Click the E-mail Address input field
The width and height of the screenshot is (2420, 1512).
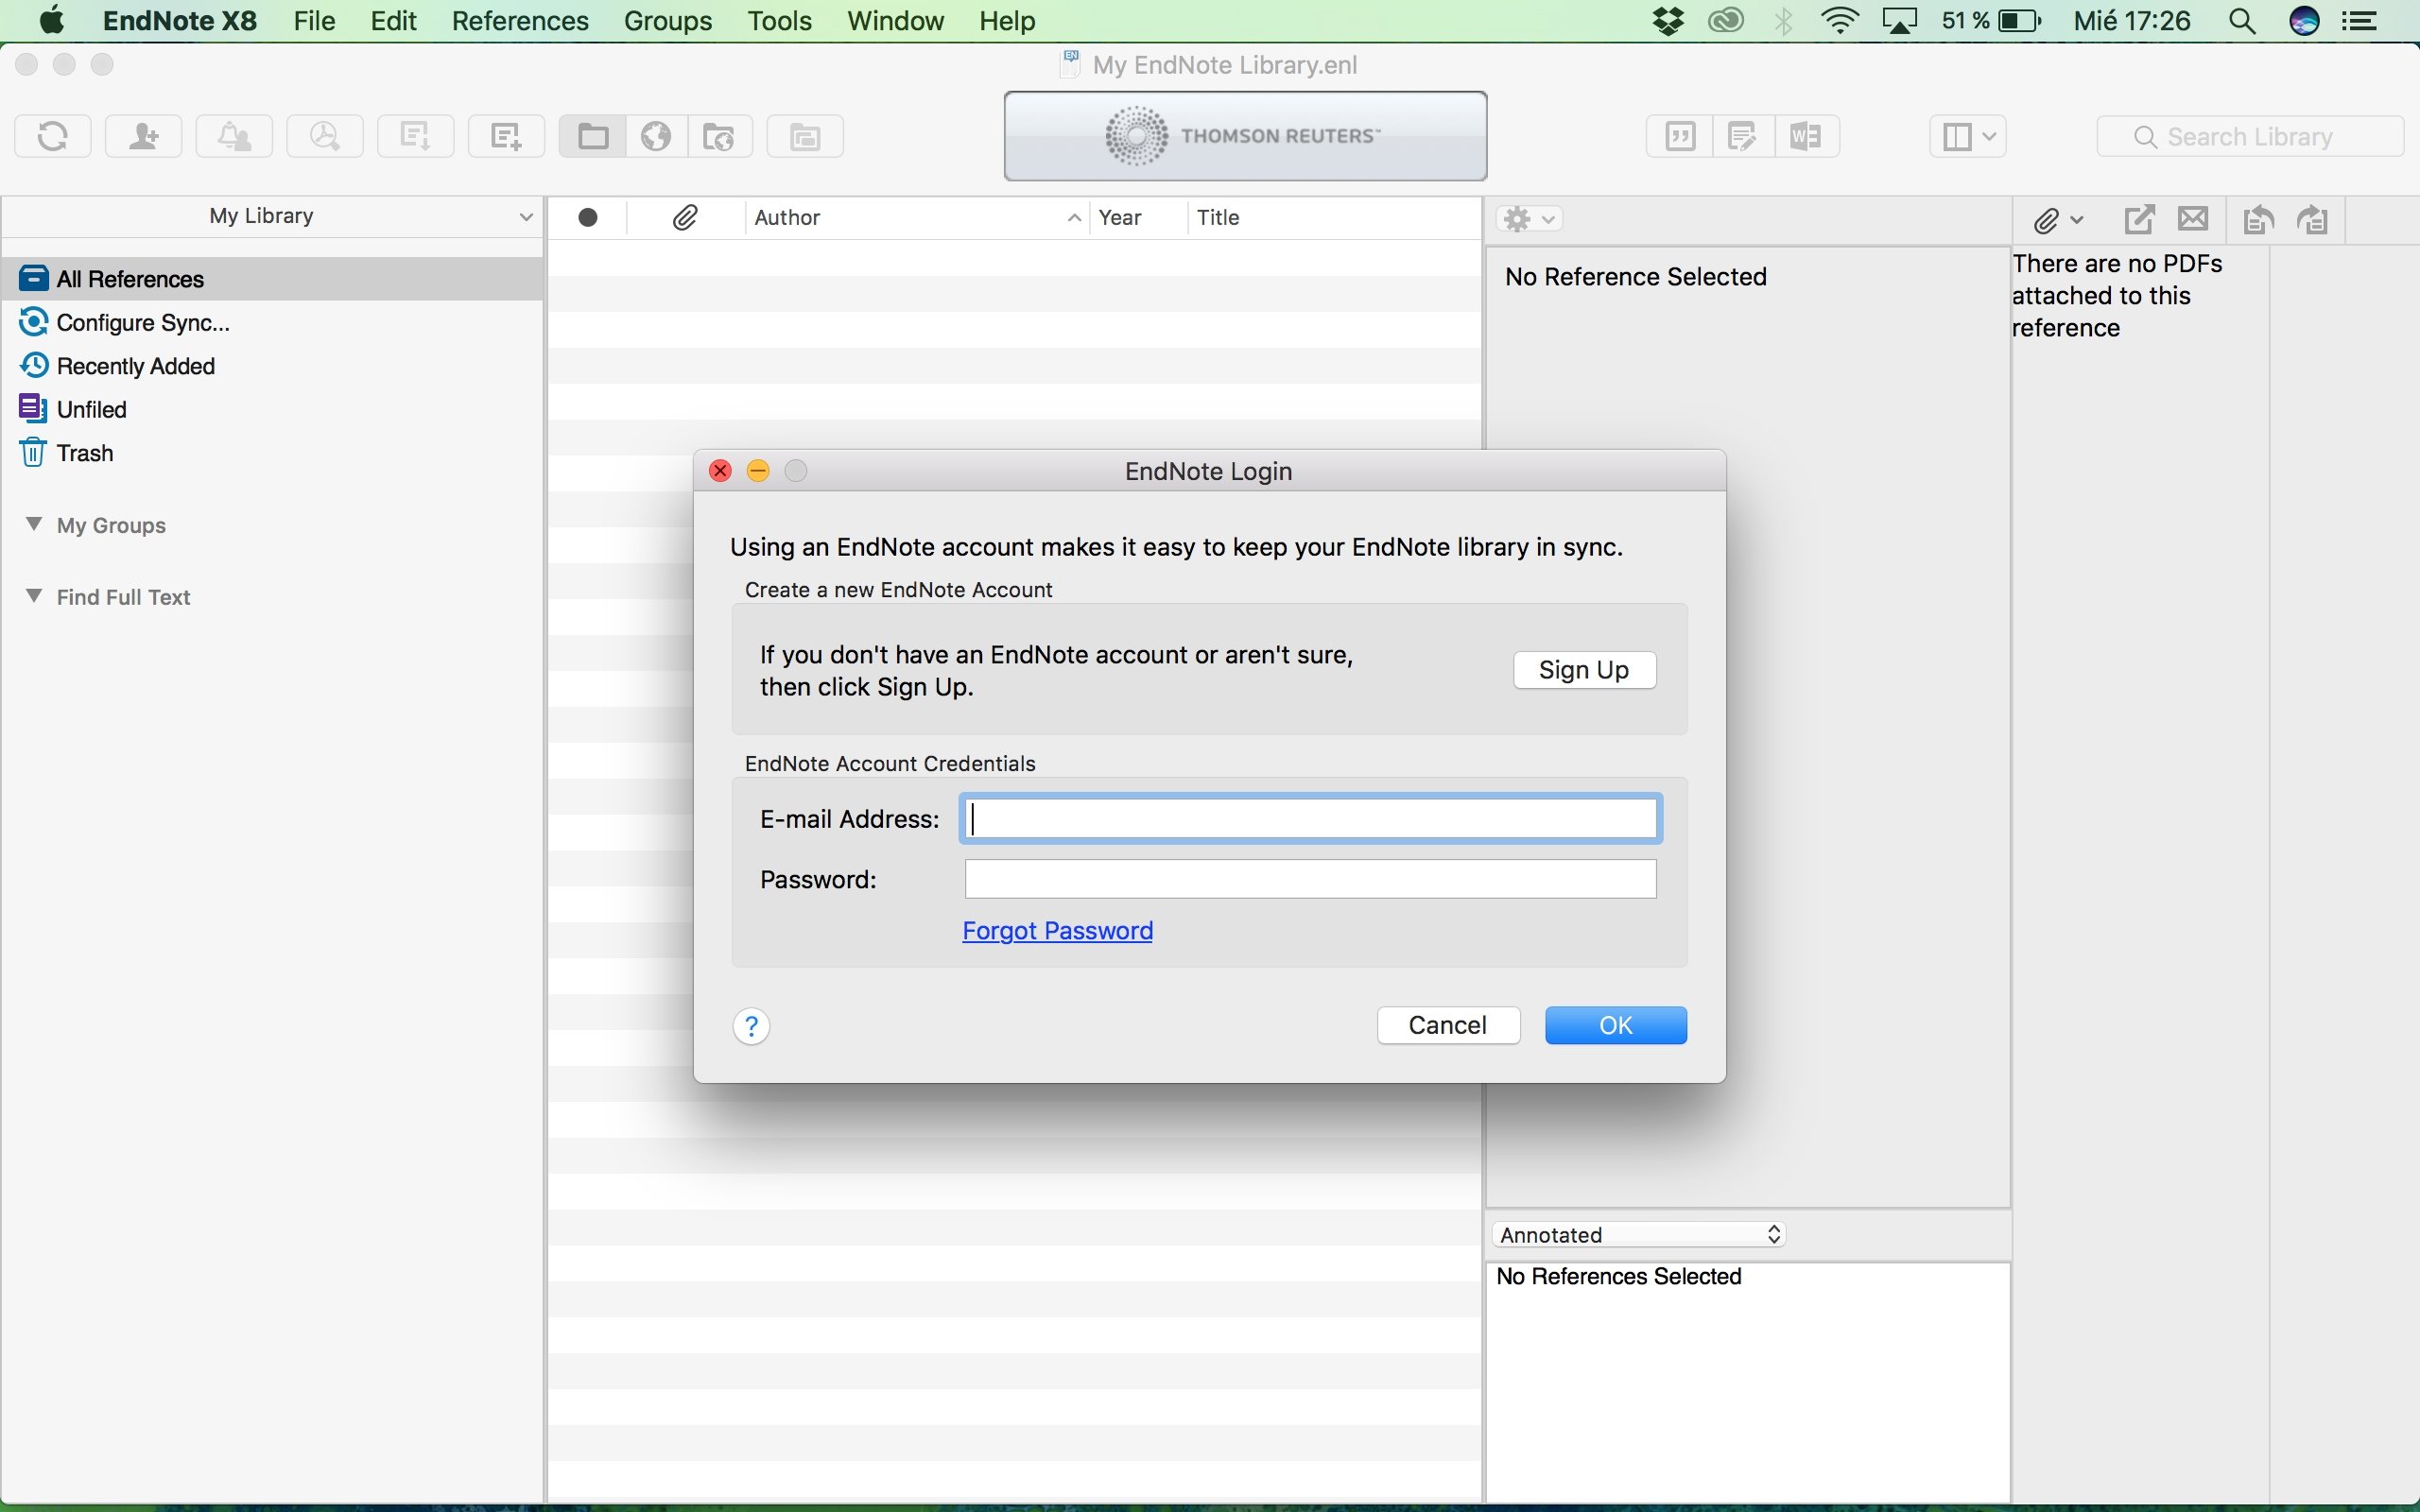(1308, 817)
